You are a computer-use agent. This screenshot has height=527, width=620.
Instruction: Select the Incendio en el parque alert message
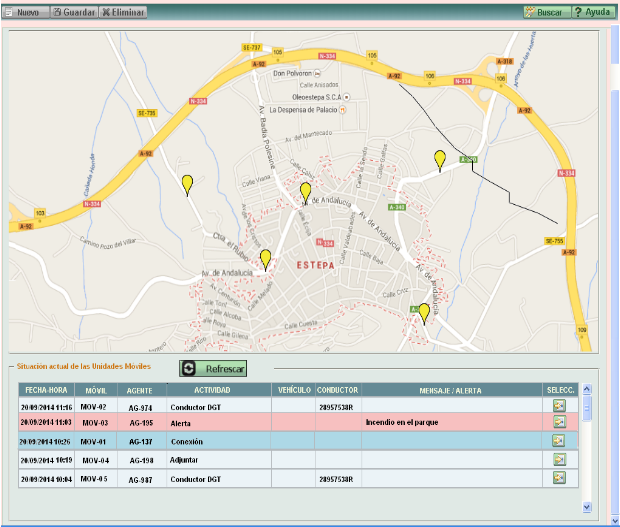(x=403, y=423)
